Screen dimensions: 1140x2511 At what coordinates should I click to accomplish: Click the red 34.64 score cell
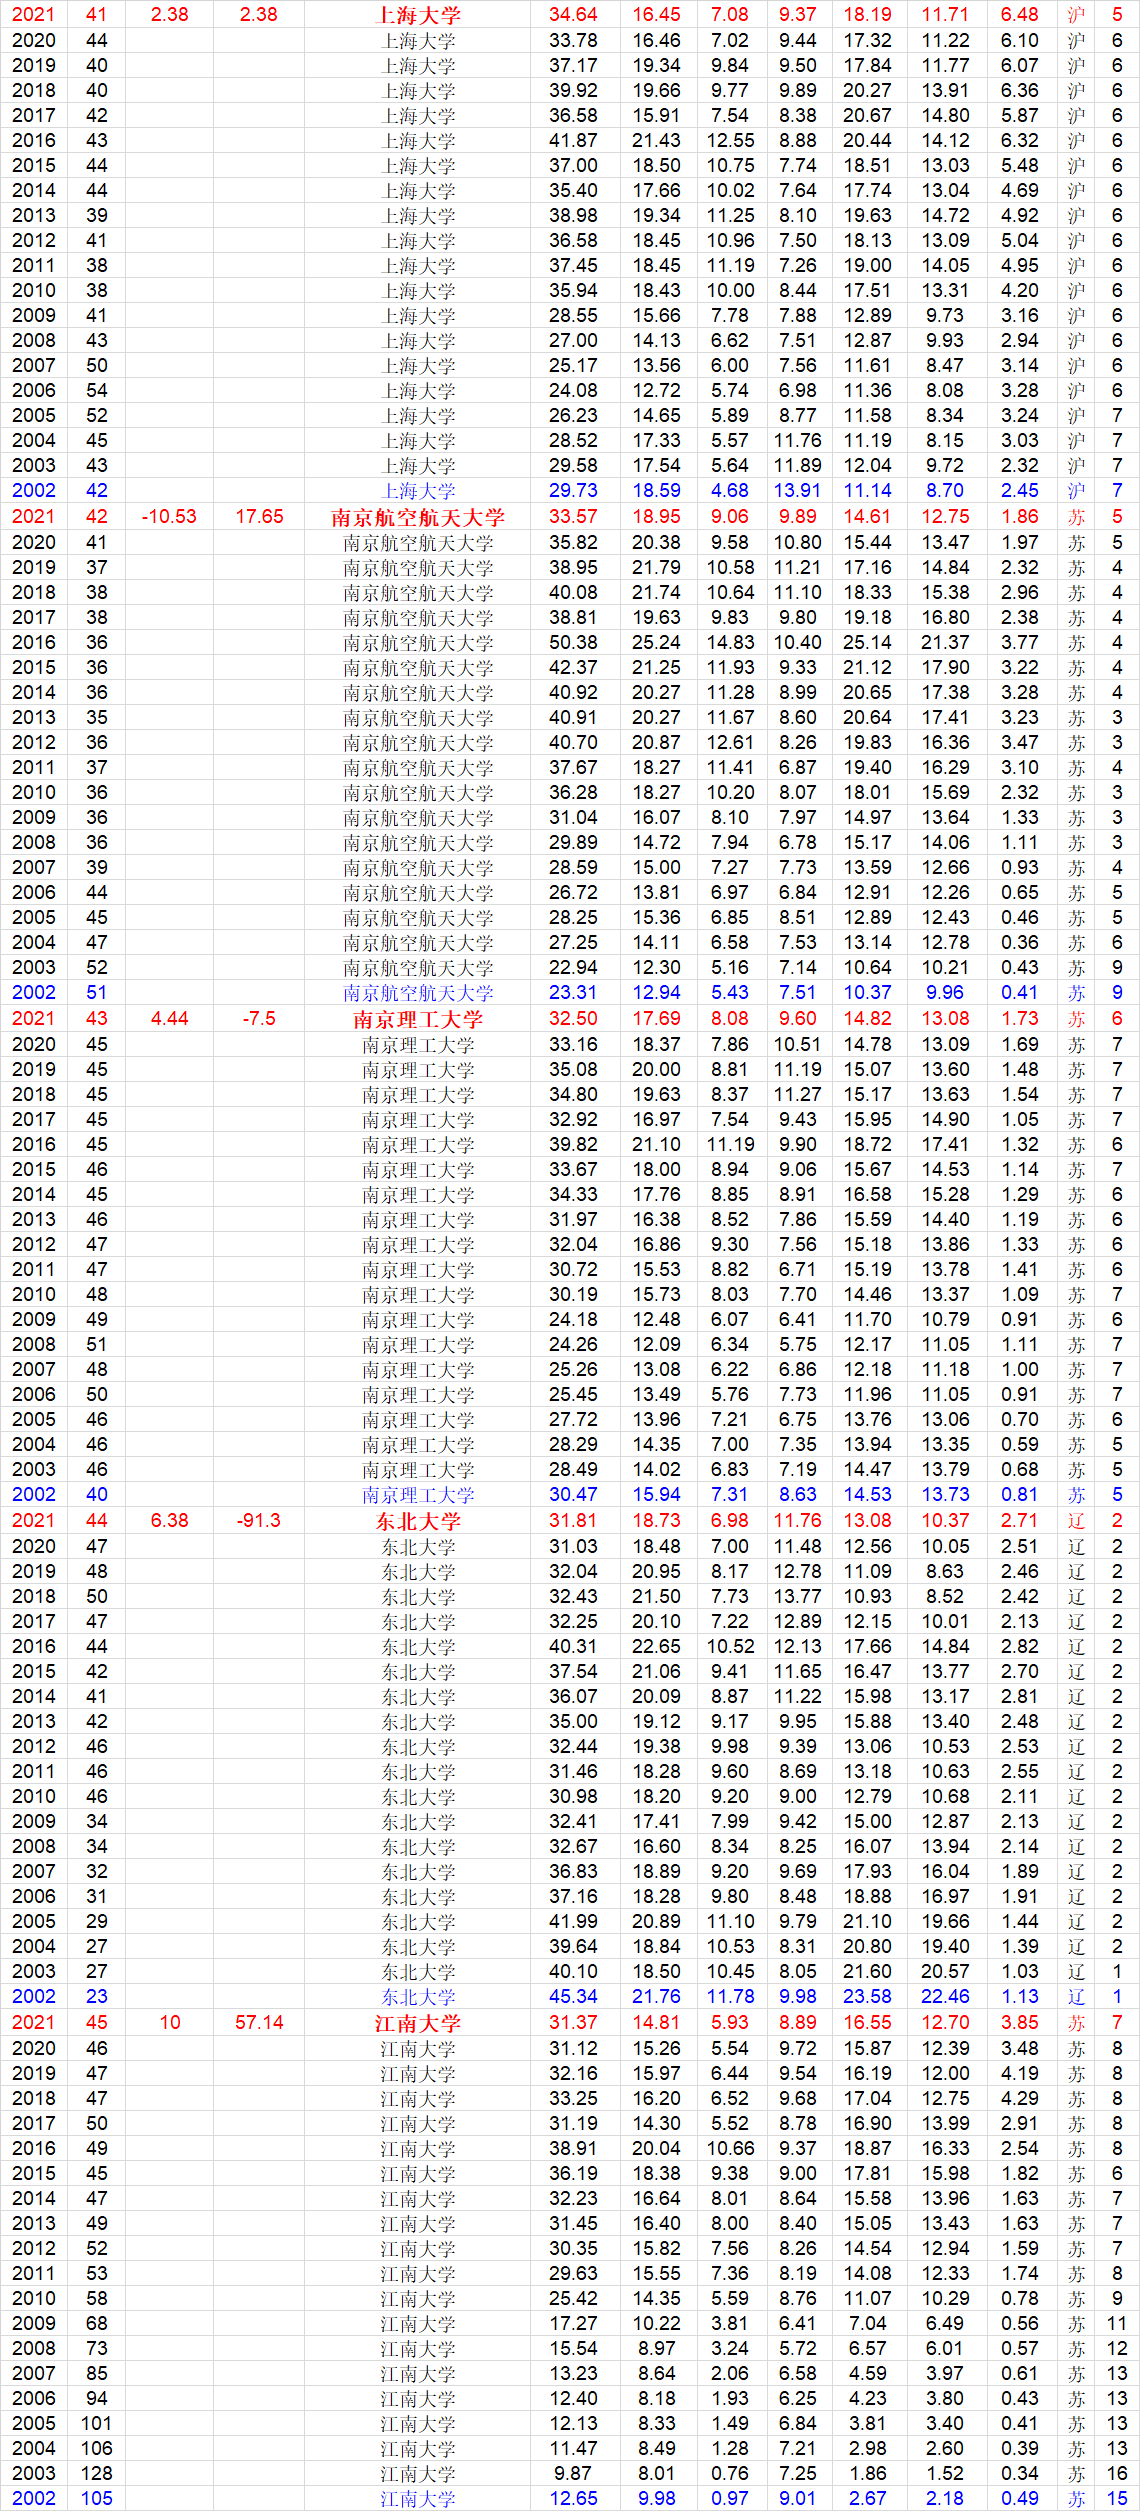click(x=573, y=15)
